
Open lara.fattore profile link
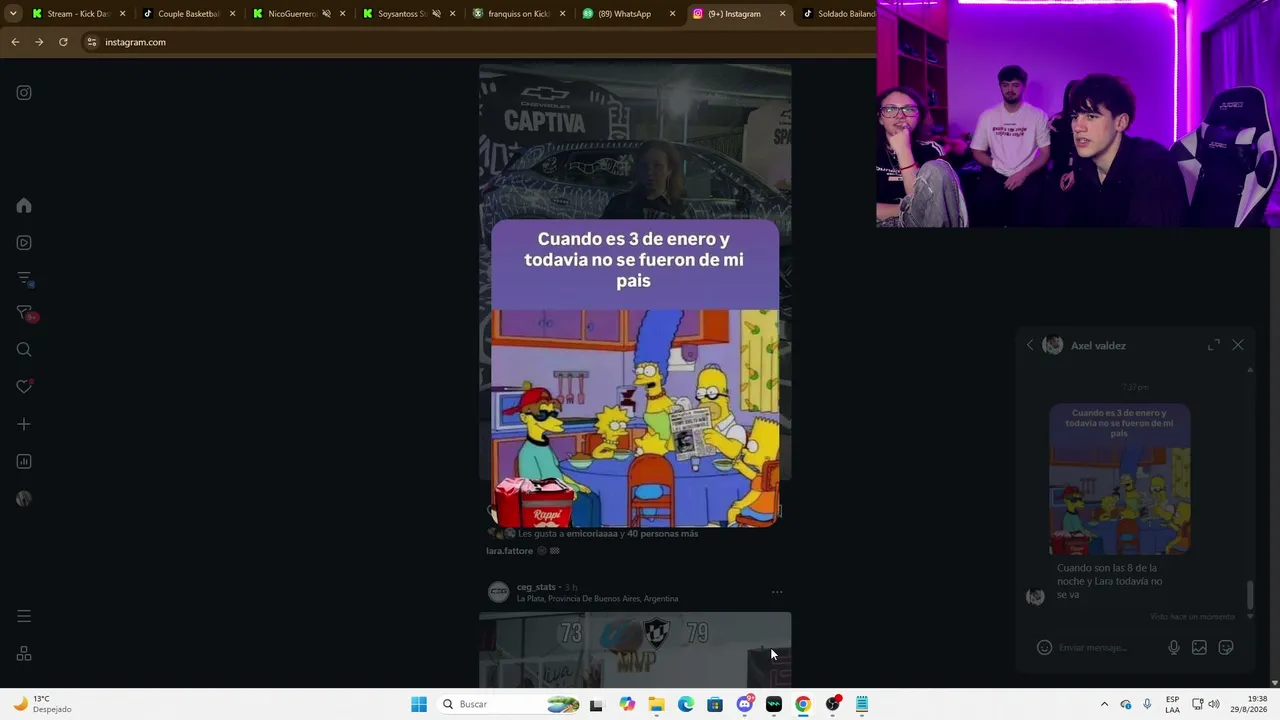click(x=509, y=551)
